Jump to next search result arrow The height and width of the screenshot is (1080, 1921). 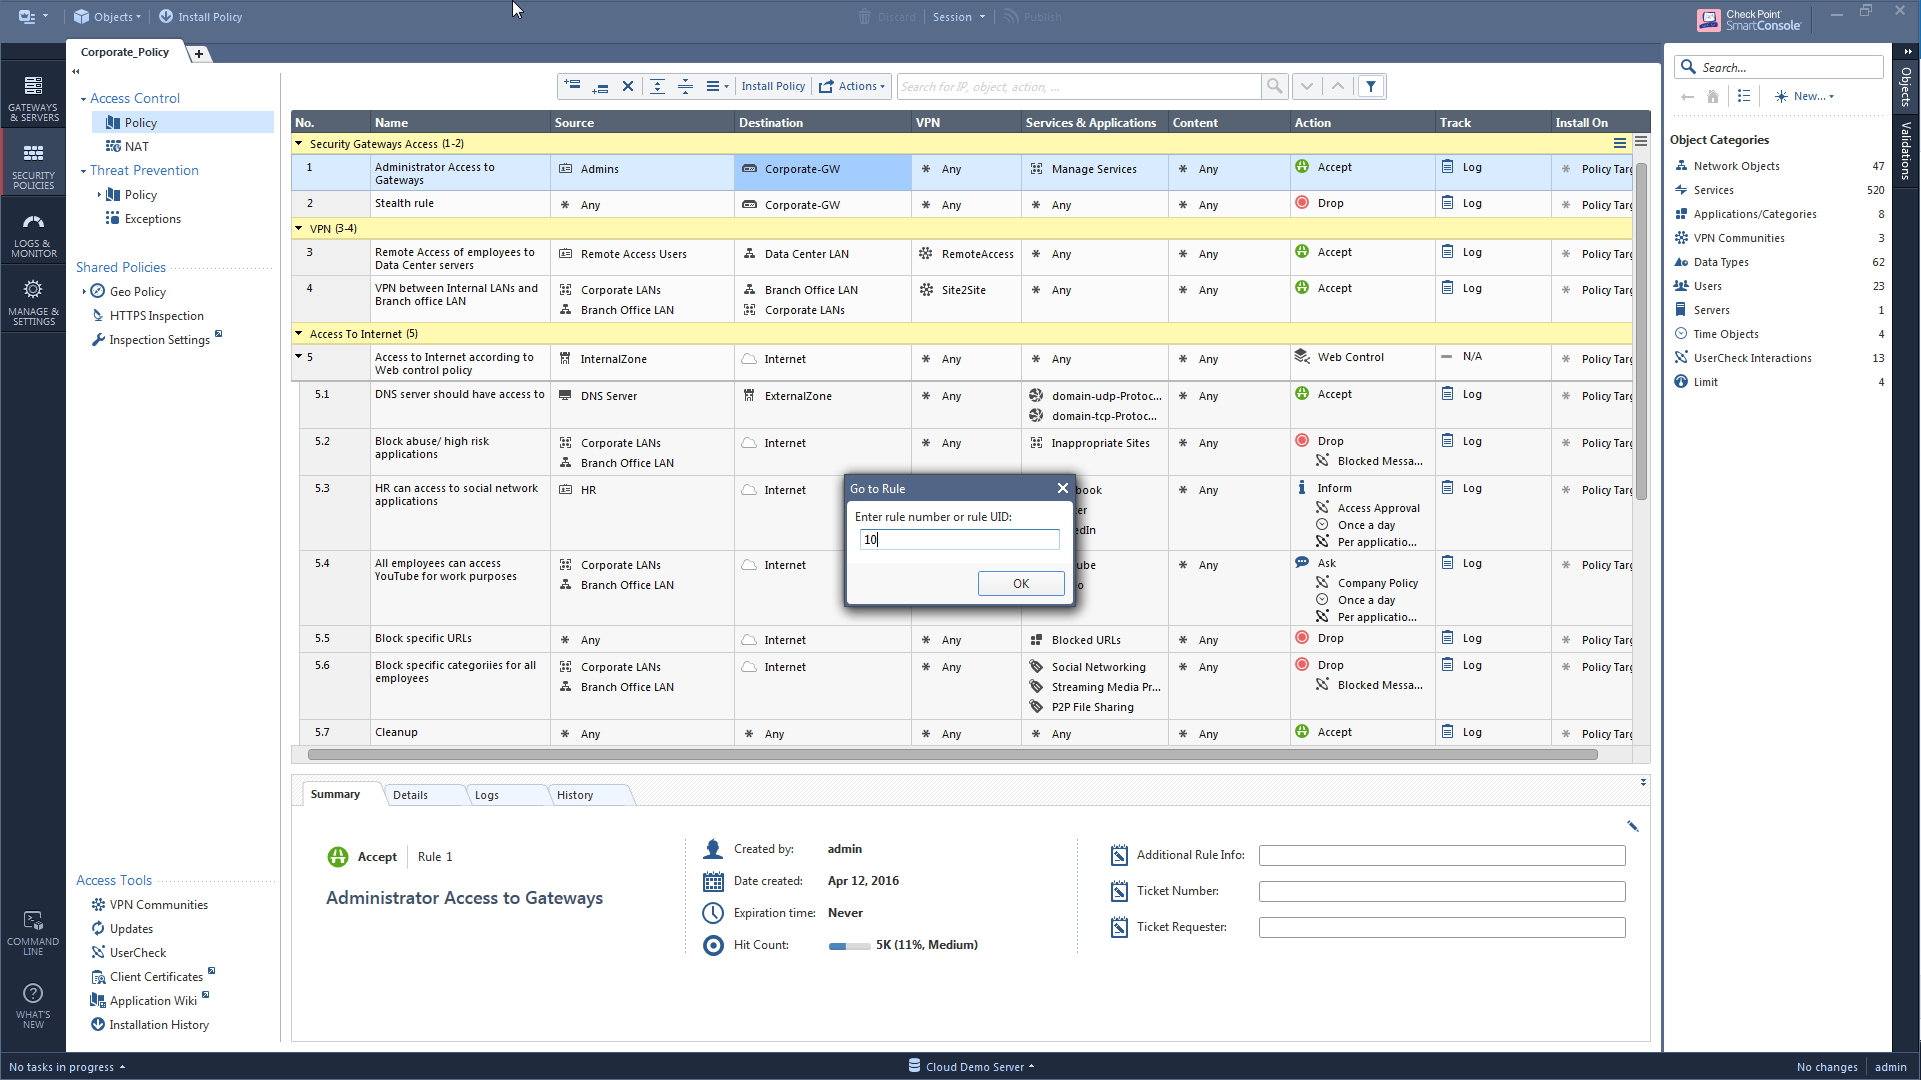(1307, 86)
